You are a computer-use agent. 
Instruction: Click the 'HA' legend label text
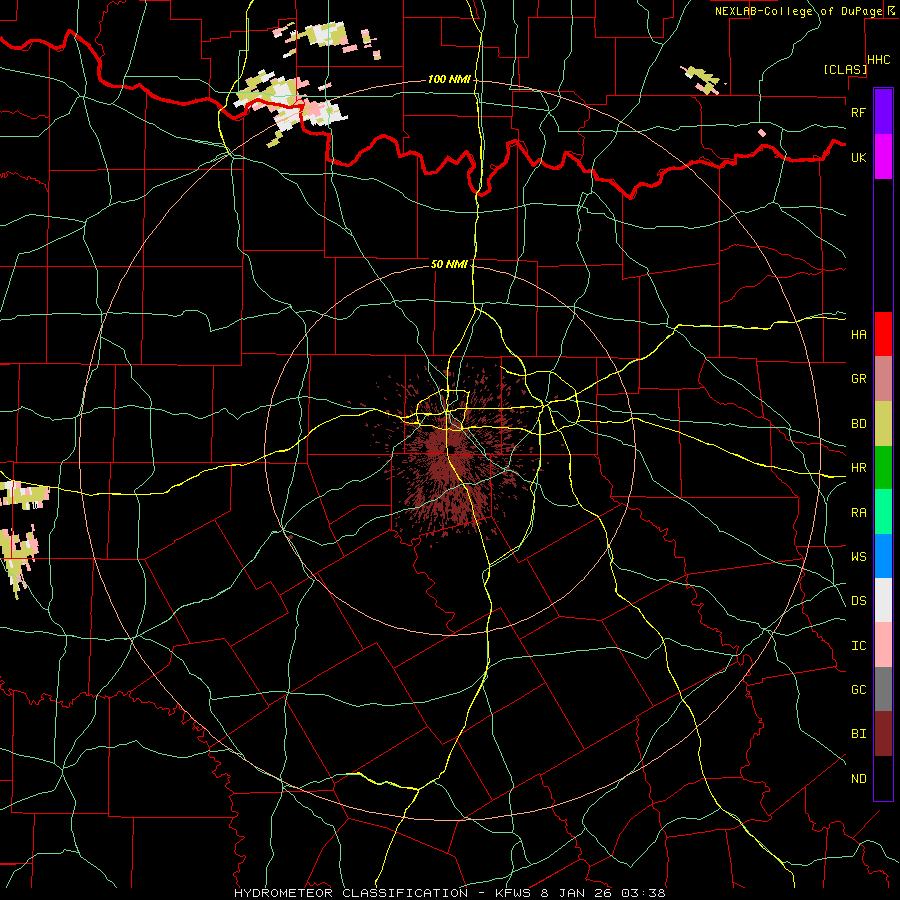(x=858, y=335)
